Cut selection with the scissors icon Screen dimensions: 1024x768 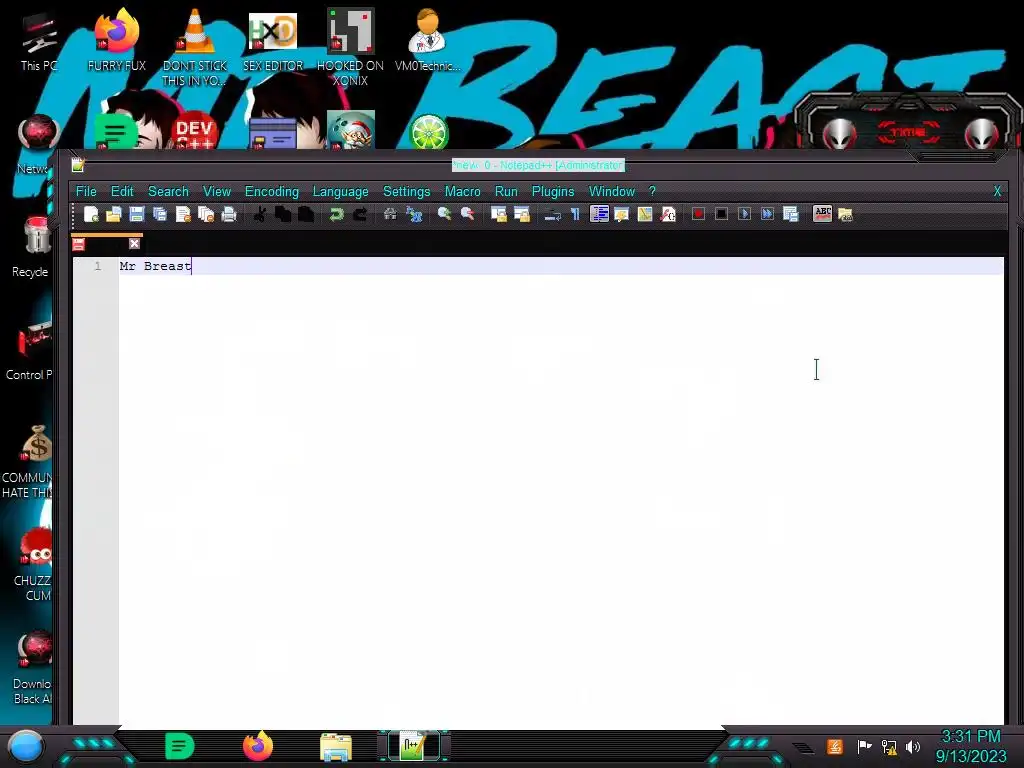pyautogui.click(x=259, y=214)
